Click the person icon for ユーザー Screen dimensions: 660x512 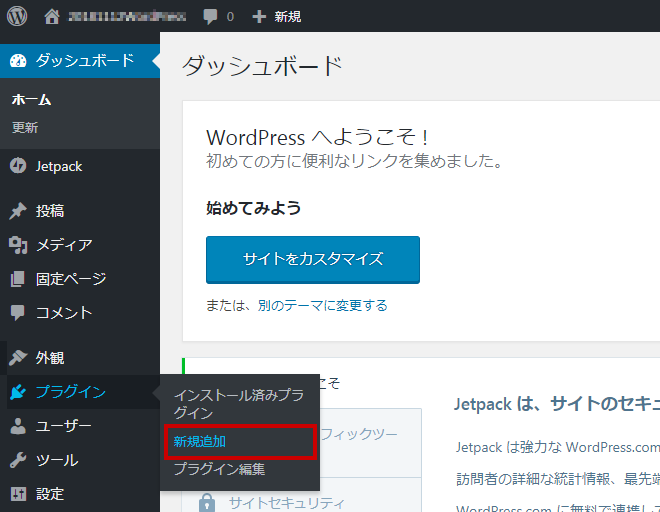tap(18, 426)
